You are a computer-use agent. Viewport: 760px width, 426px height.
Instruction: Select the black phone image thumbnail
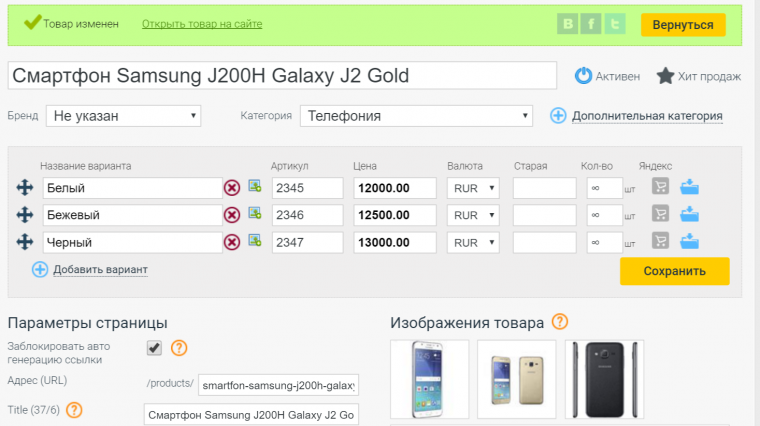coord(603,379)
